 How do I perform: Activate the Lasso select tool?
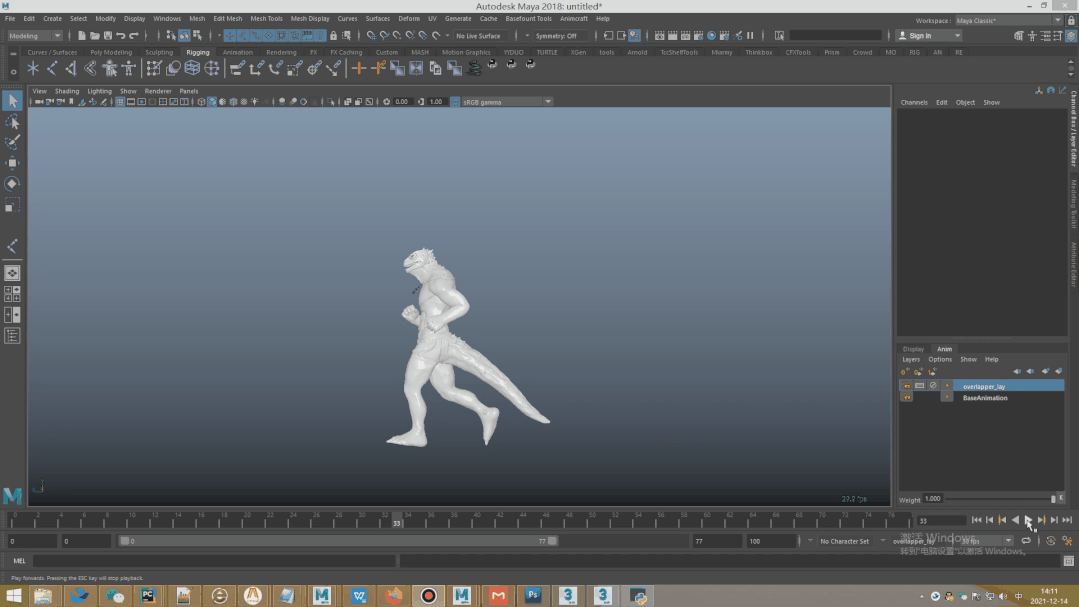pos(12,122)
